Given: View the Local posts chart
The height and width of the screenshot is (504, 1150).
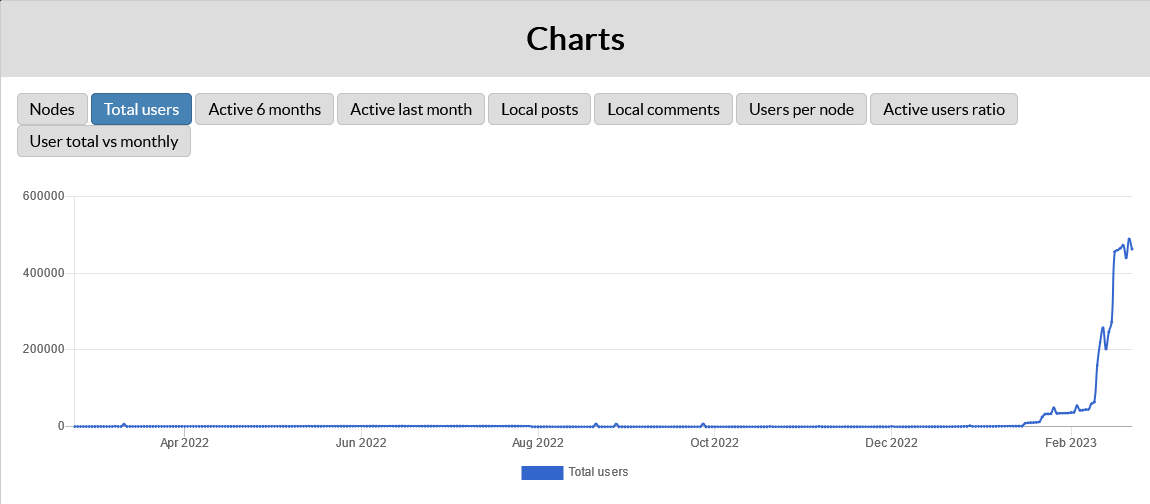Looking at the screenshot, I should [x=539, y=109].
